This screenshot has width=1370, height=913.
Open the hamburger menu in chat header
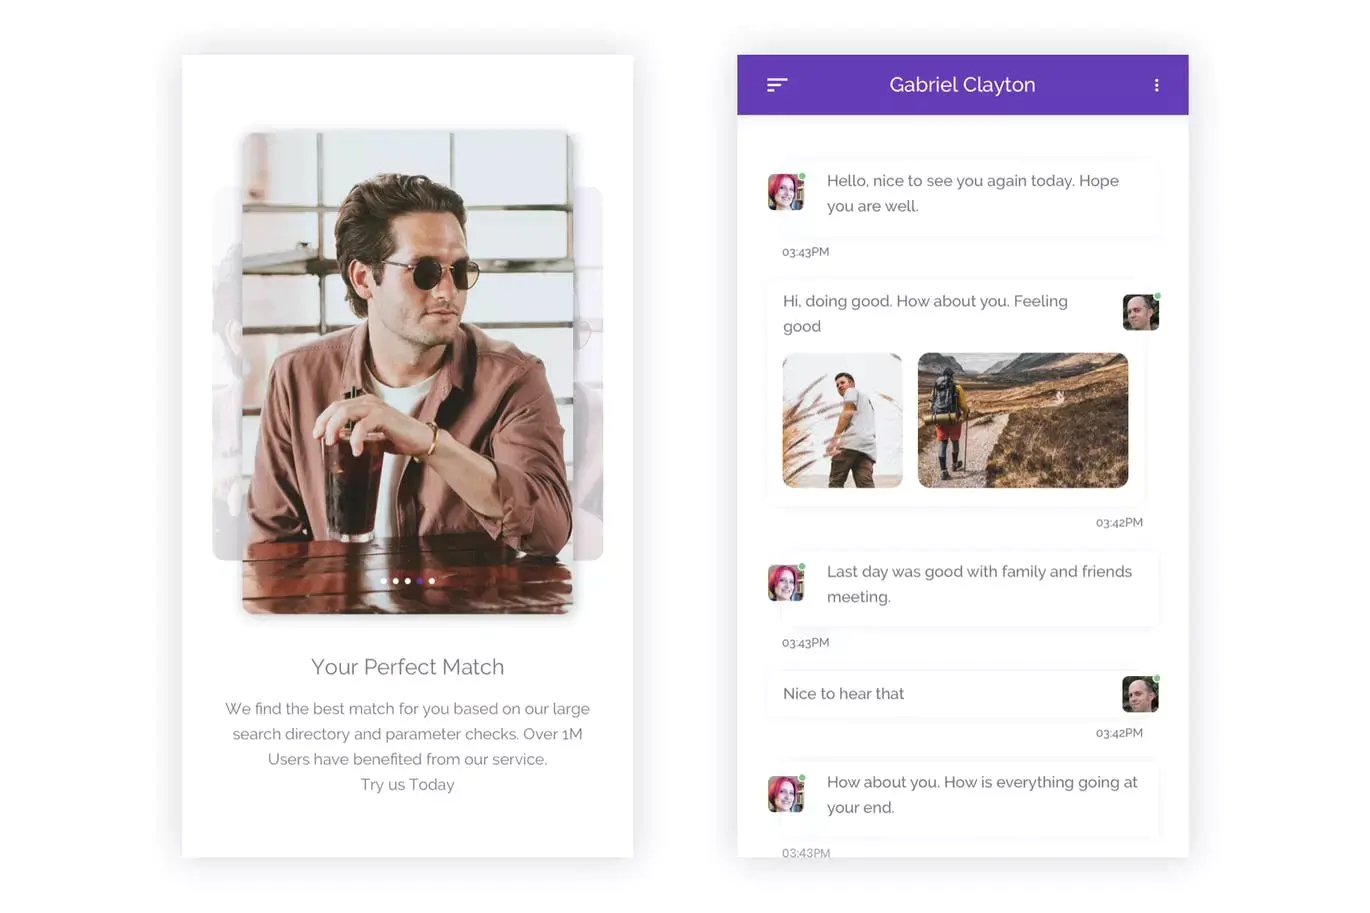click(x=777, y=85)
